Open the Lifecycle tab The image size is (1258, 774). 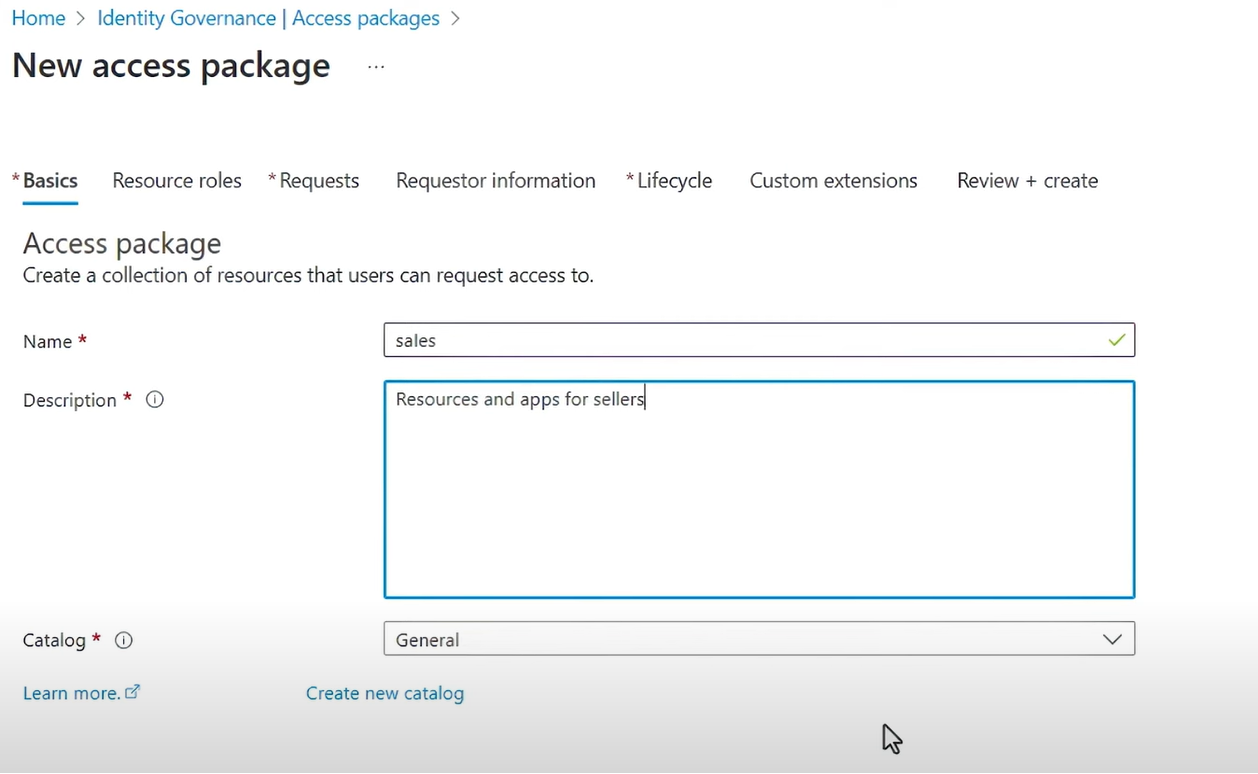[674, 181]
